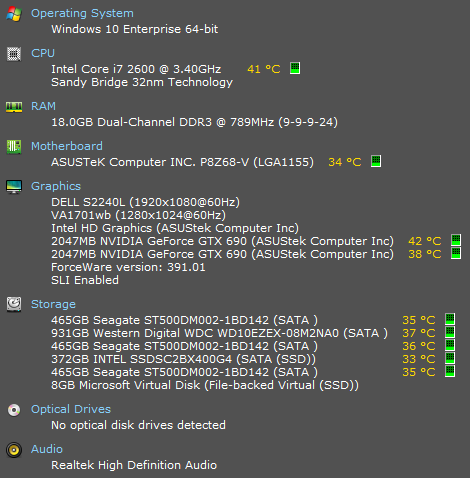Open the Audio section link

[x=47, y=449]
